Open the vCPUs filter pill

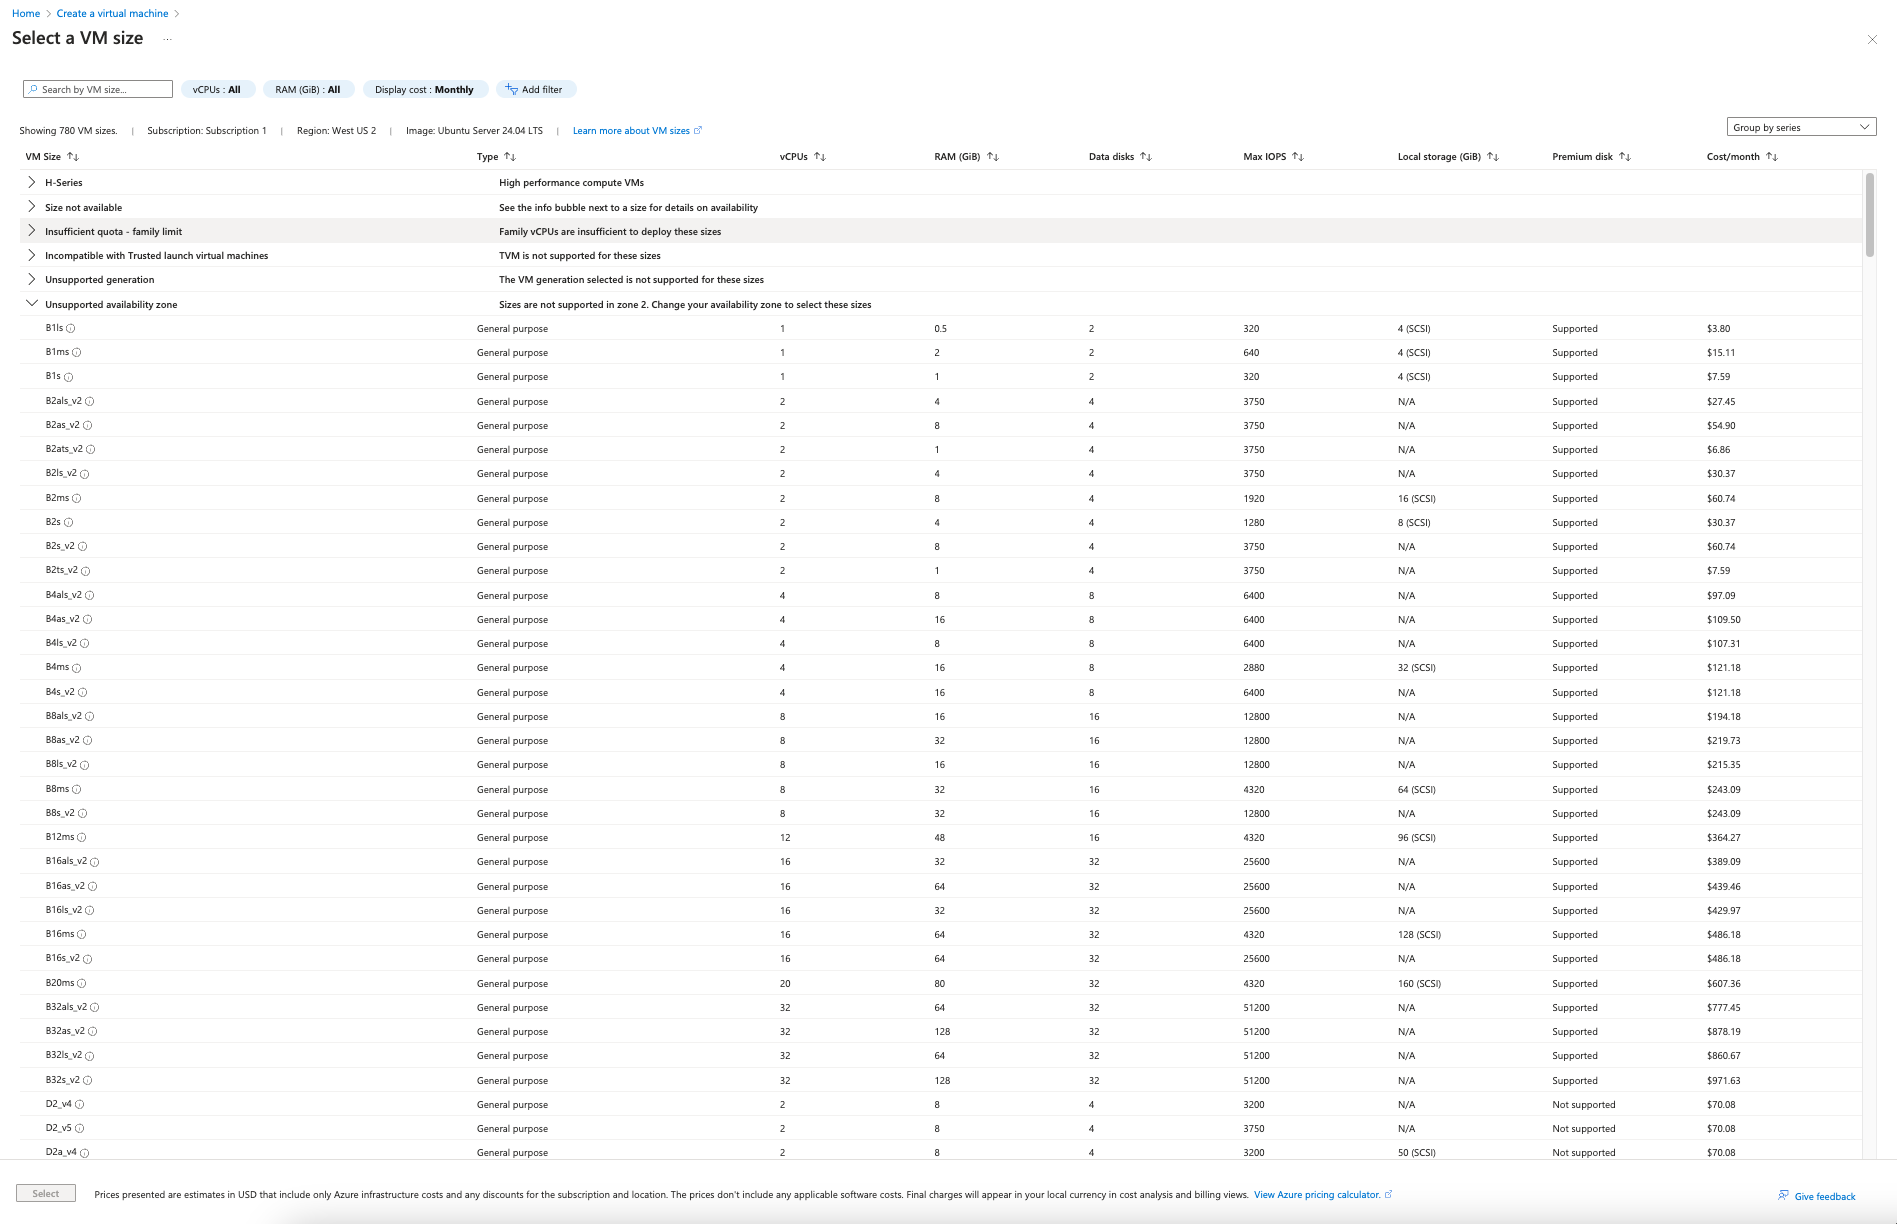pyautogui.click(x=217, y=90)
